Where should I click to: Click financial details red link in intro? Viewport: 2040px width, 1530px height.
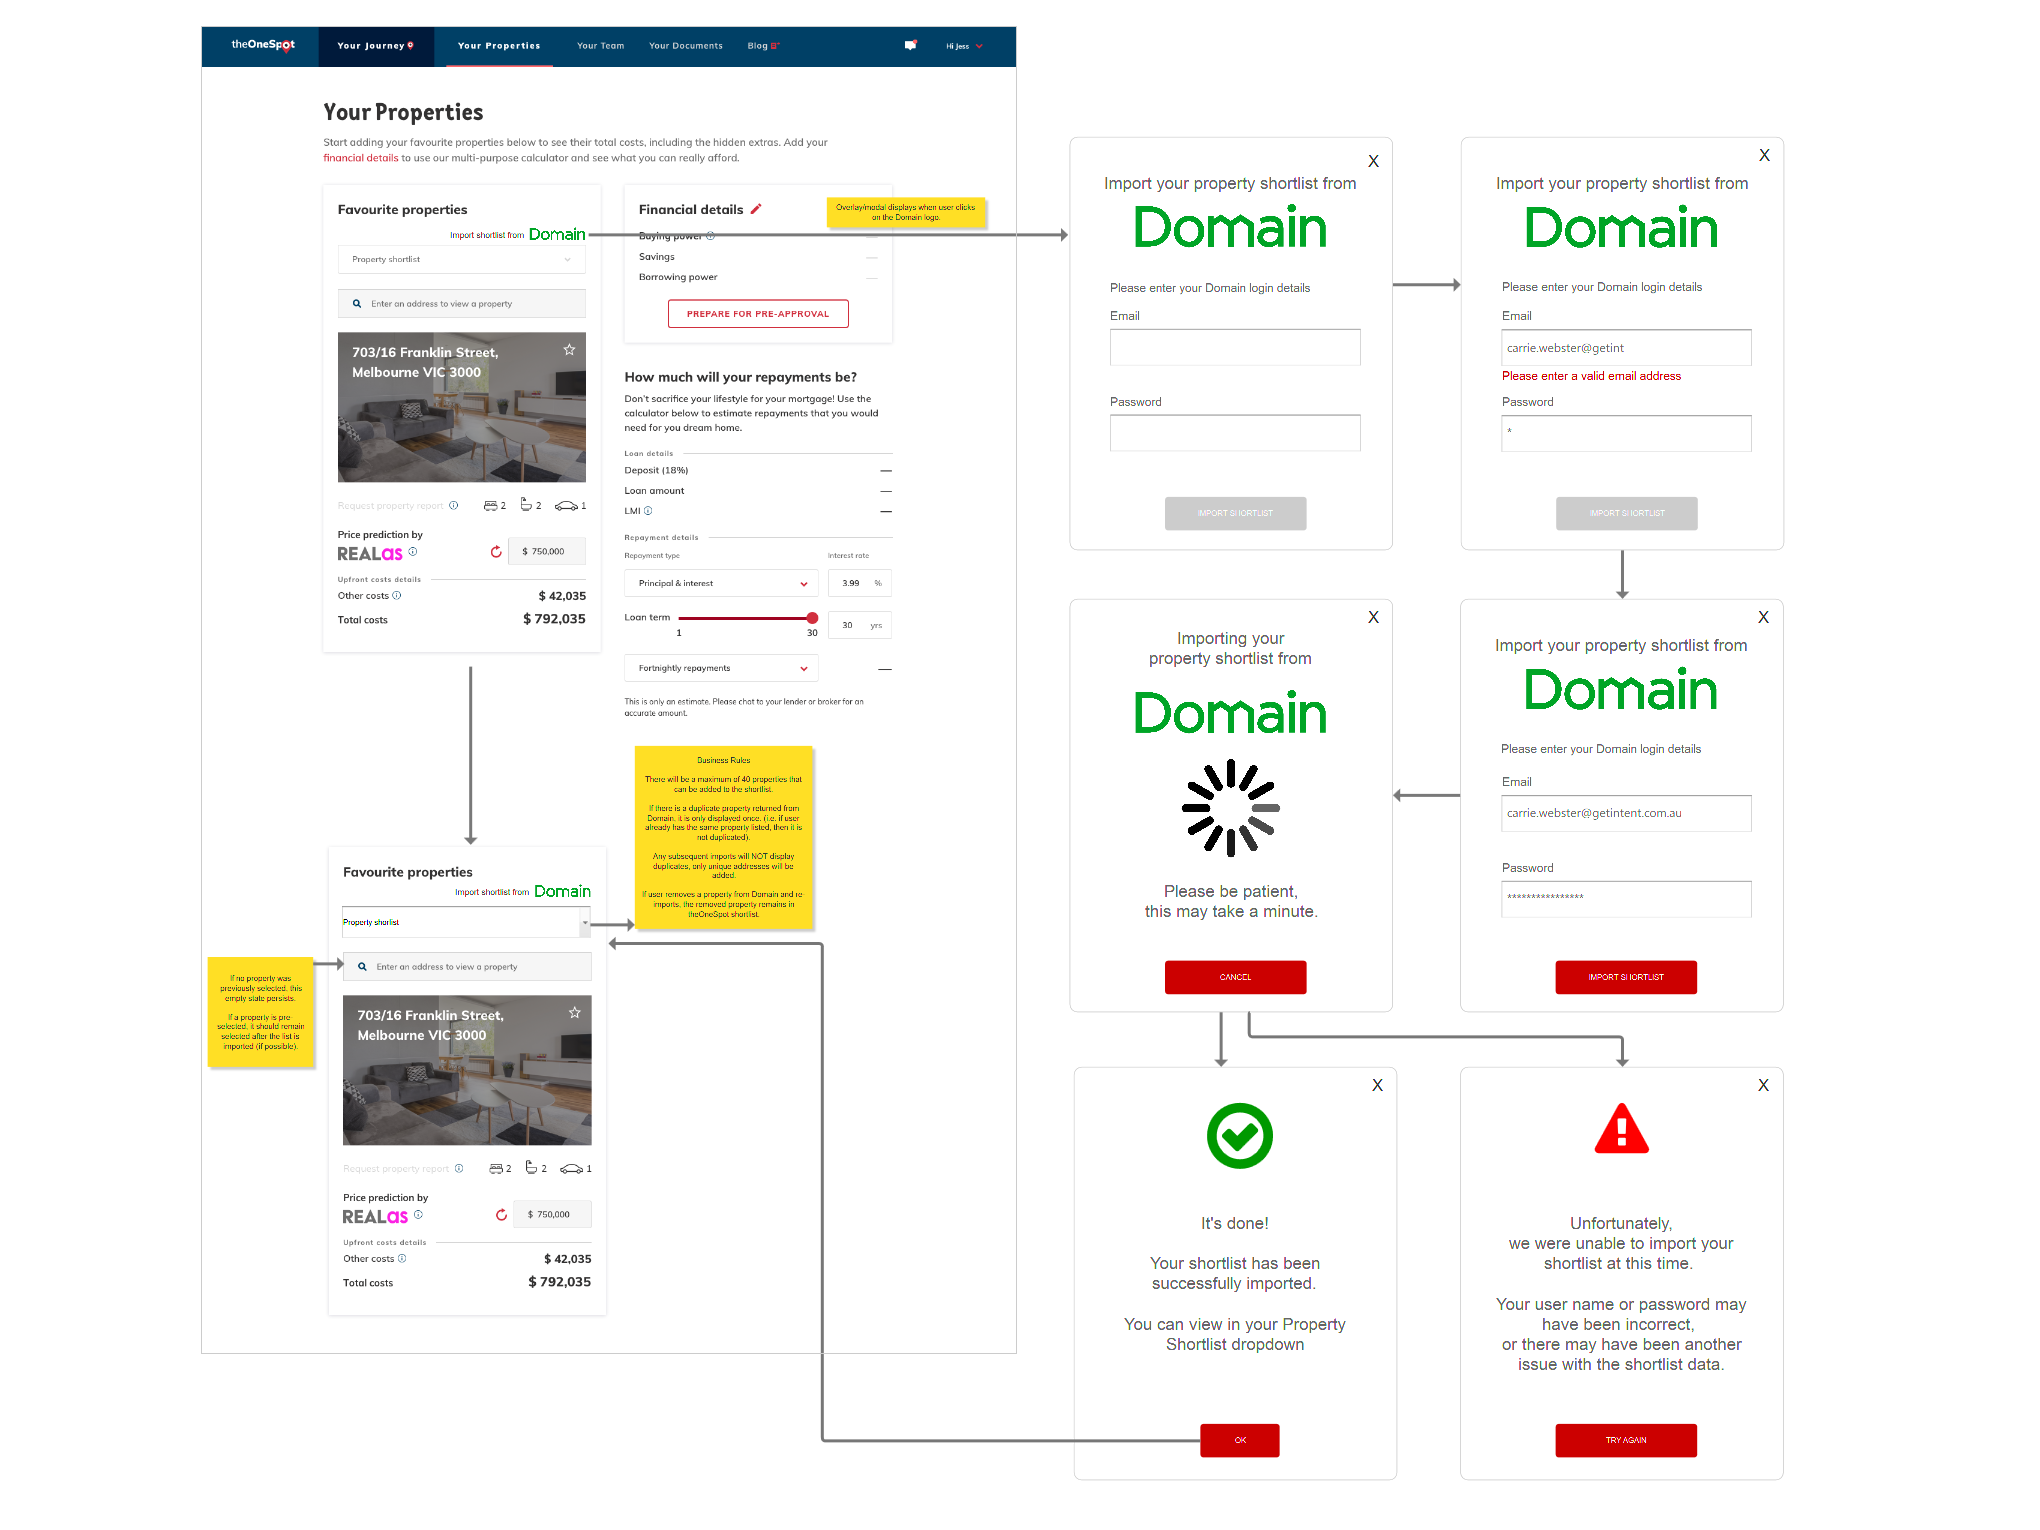tap(360, 158)
